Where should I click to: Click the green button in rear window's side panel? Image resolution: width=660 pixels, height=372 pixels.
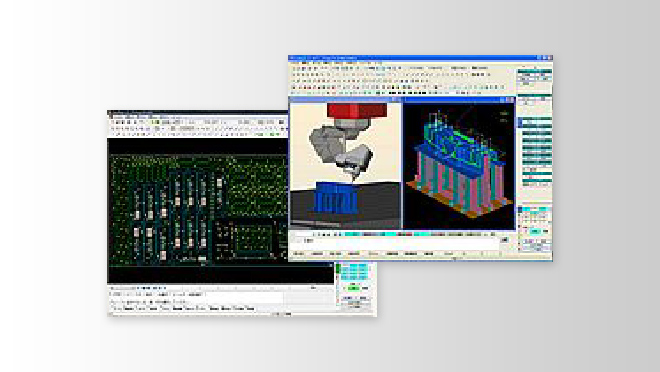[x=354, y=288]
